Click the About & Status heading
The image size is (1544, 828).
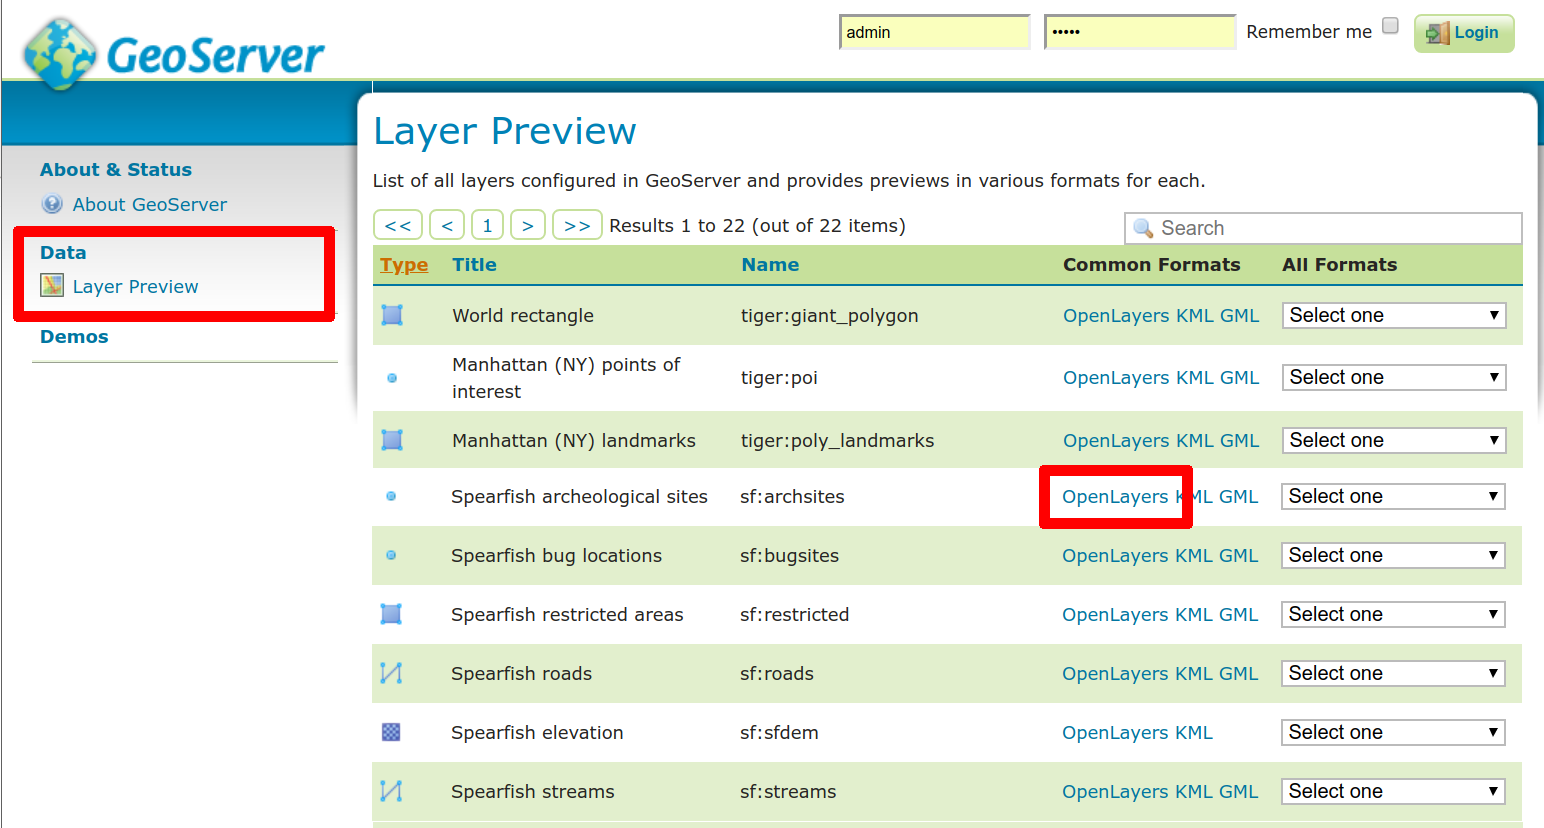tap(116, 170)
